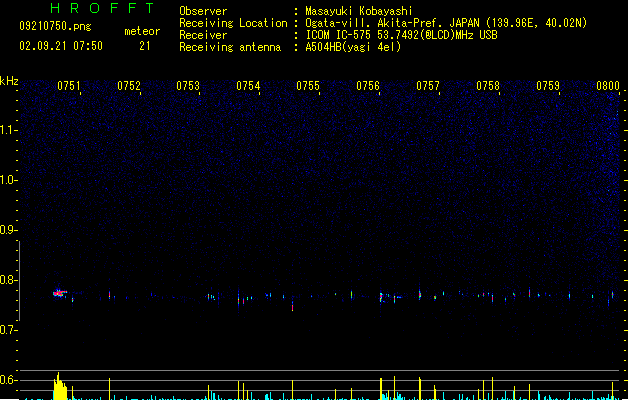Image resolution: width=629 pixels, height=400 pixels.
Task: Click the 0757 time marker
Action: coord(428,86)
